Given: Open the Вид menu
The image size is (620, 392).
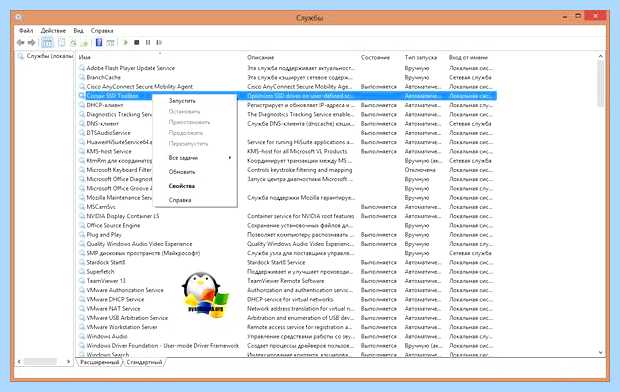Looking at the screenshot, I should 78,30.
